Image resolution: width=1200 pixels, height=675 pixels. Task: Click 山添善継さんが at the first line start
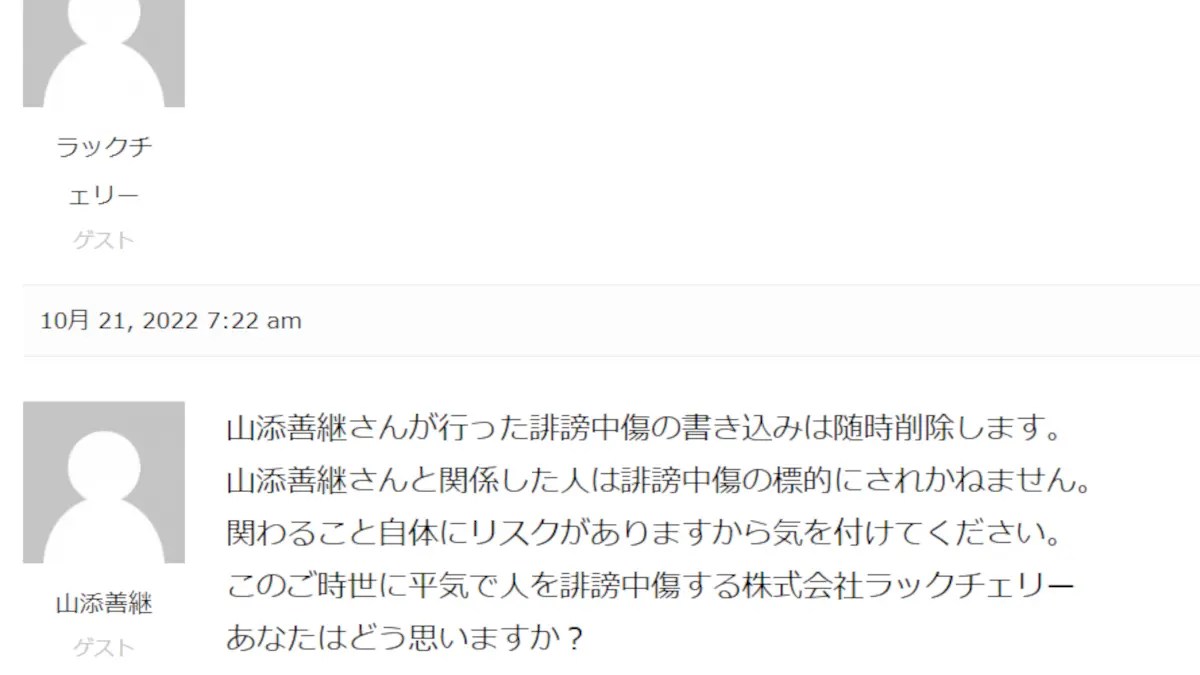click(333, 431)
